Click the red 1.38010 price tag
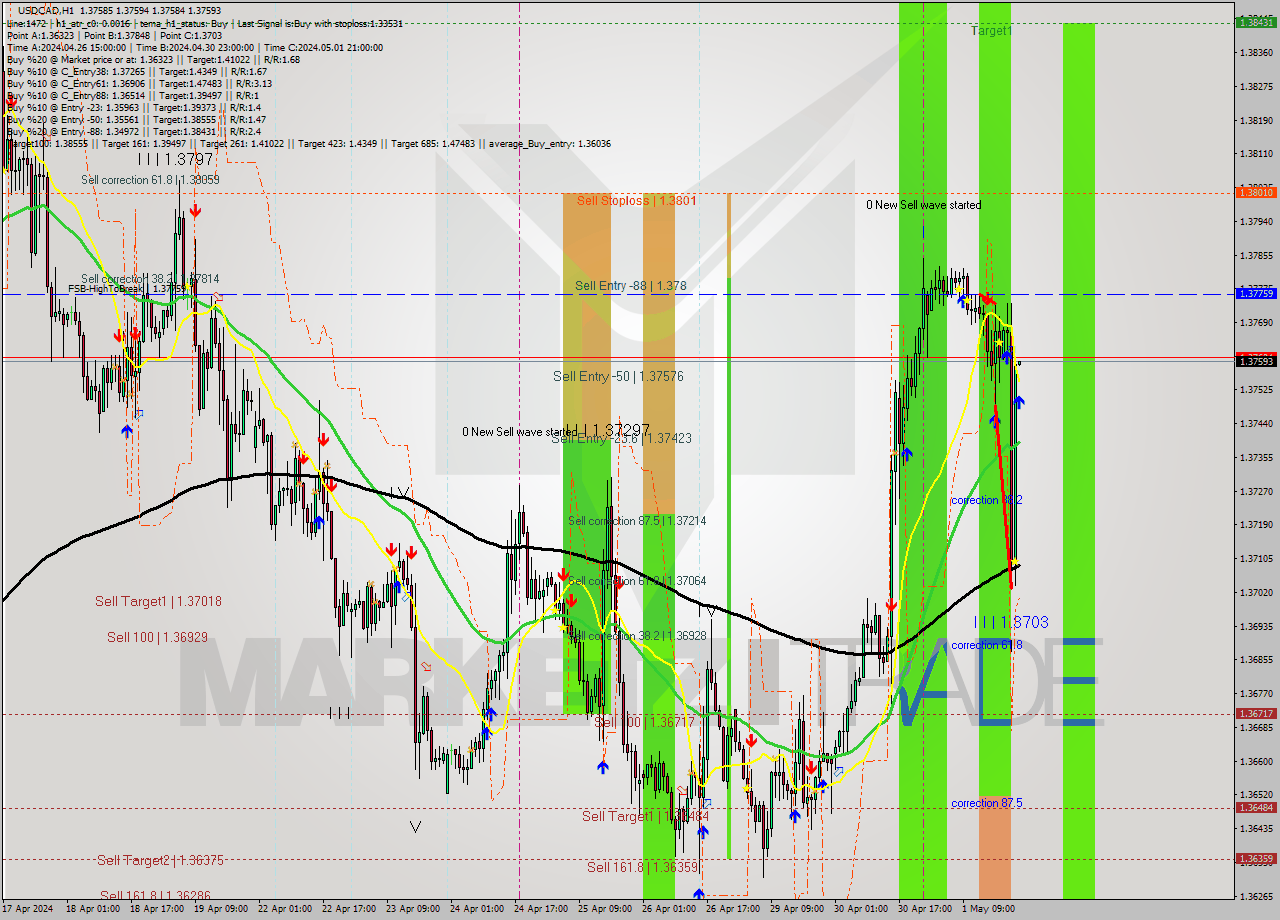Viewport: 1280px width, 920px height. (1256, 191)
